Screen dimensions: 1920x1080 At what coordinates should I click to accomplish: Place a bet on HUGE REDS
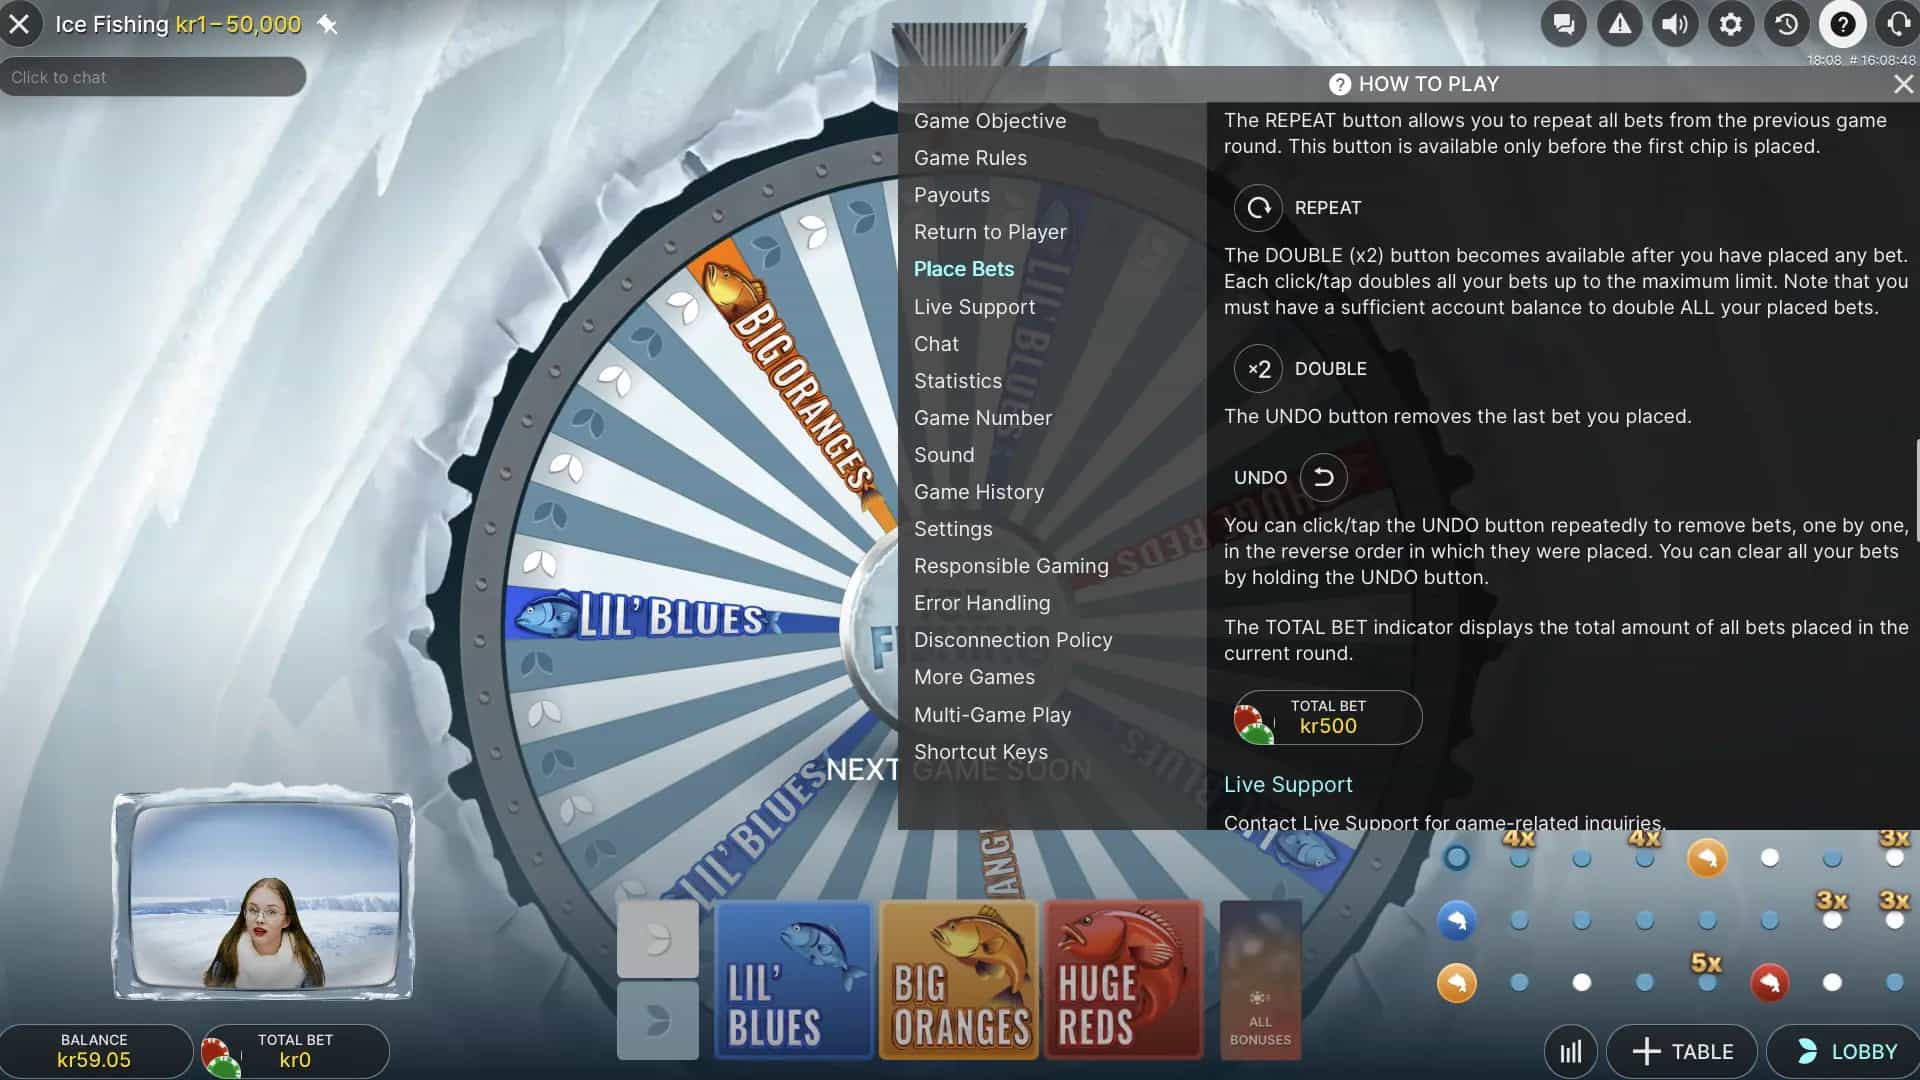[1122, 980]
